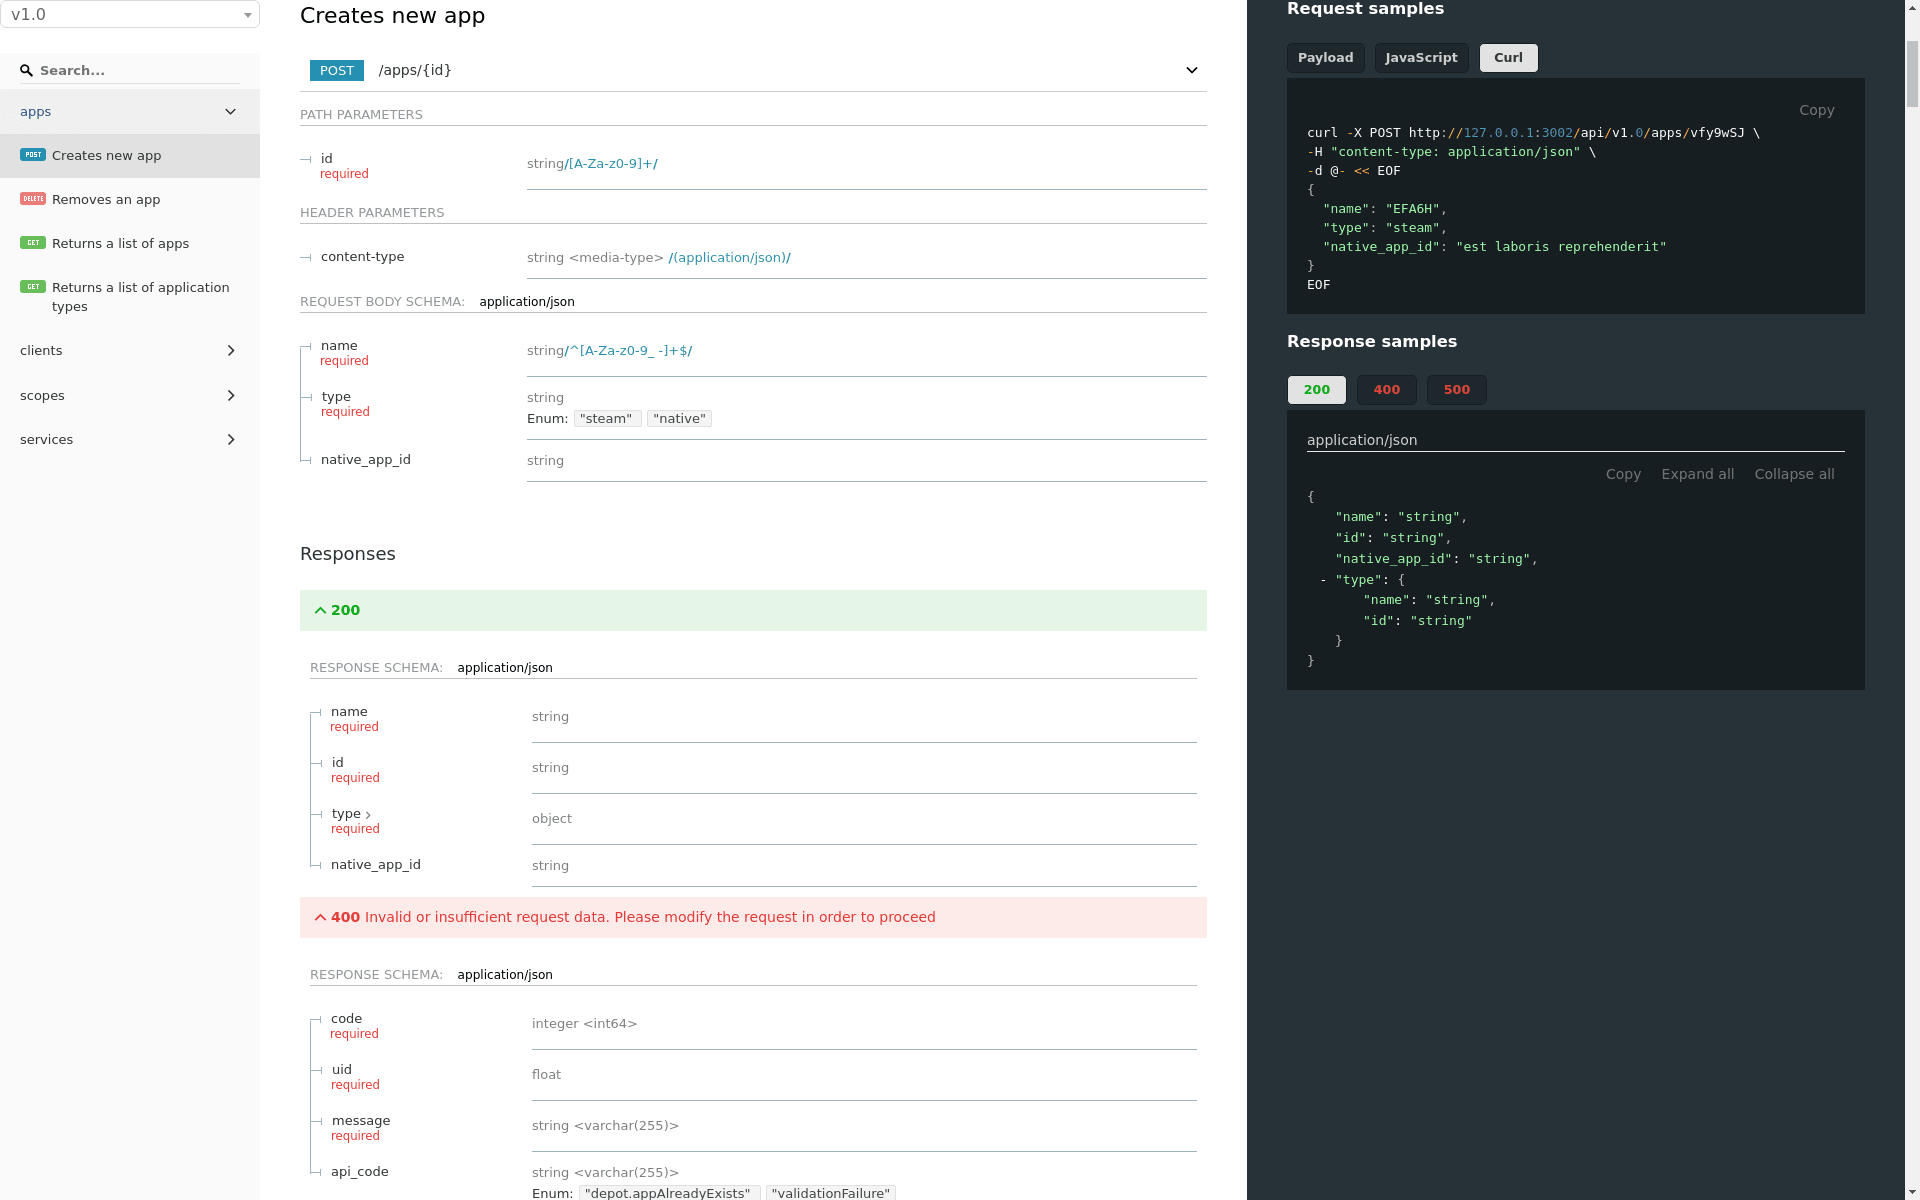The height and width of the screenshot is (1200, 1920).
Task: Toggle the 200 response sample tab
Action: pos(1317,390)
